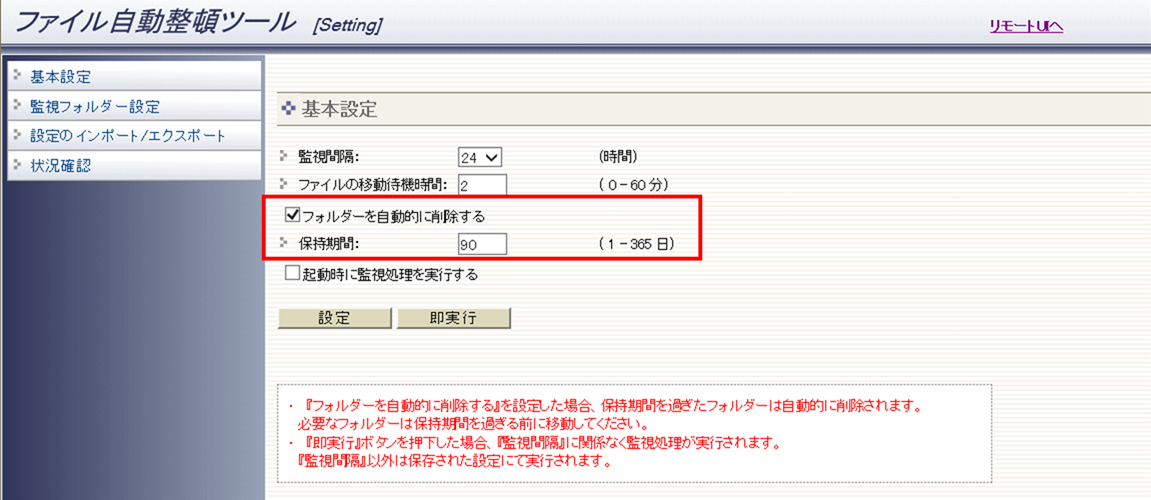Open 設定のインポート/エクスポート menu item
The image size is (1151, 500).
click(x=134, y=136)
